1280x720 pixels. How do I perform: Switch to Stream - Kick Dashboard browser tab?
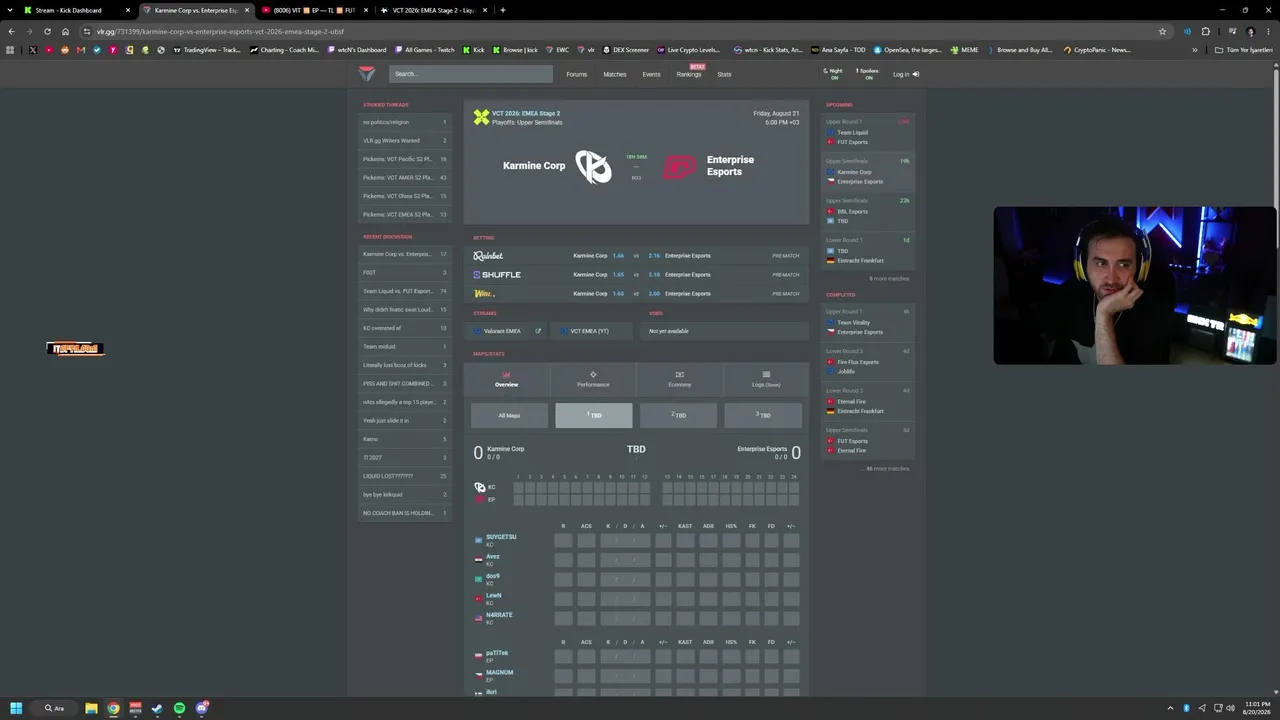coord(76,10)
